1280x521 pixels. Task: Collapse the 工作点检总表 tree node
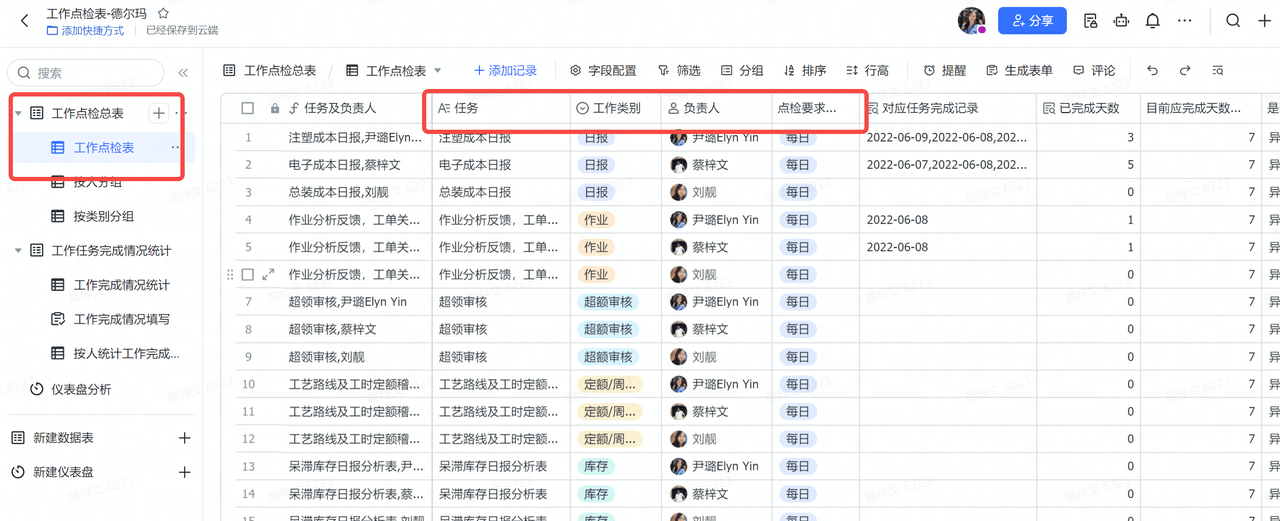coord(18,114)
